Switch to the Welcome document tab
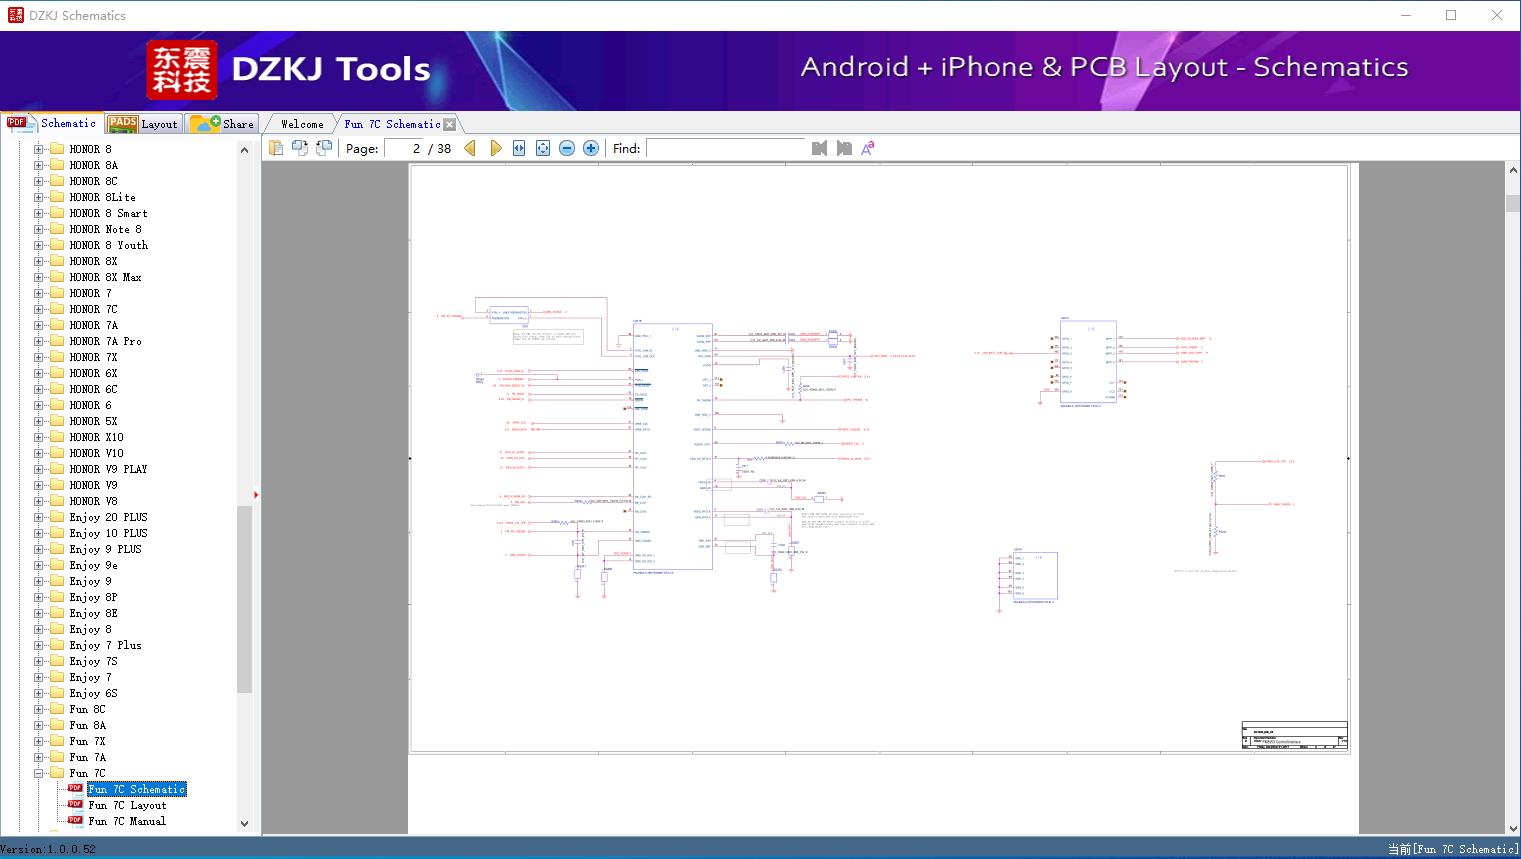1521x859 pixels. (x=302, y=124)
